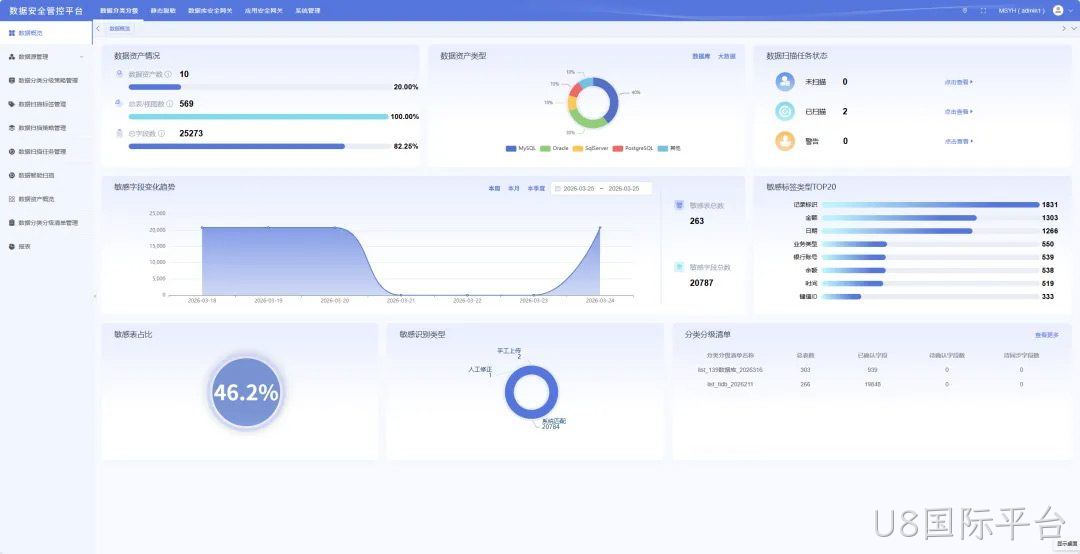Click the MSYH (admin1) username
Viewport: 1080px width, 554px height.
click(x=1022, y=10)
